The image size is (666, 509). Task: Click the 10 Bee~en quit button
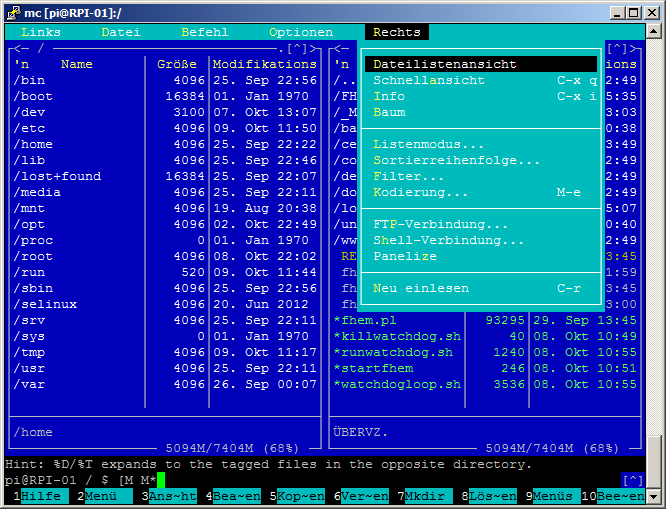tap(620, 496)
